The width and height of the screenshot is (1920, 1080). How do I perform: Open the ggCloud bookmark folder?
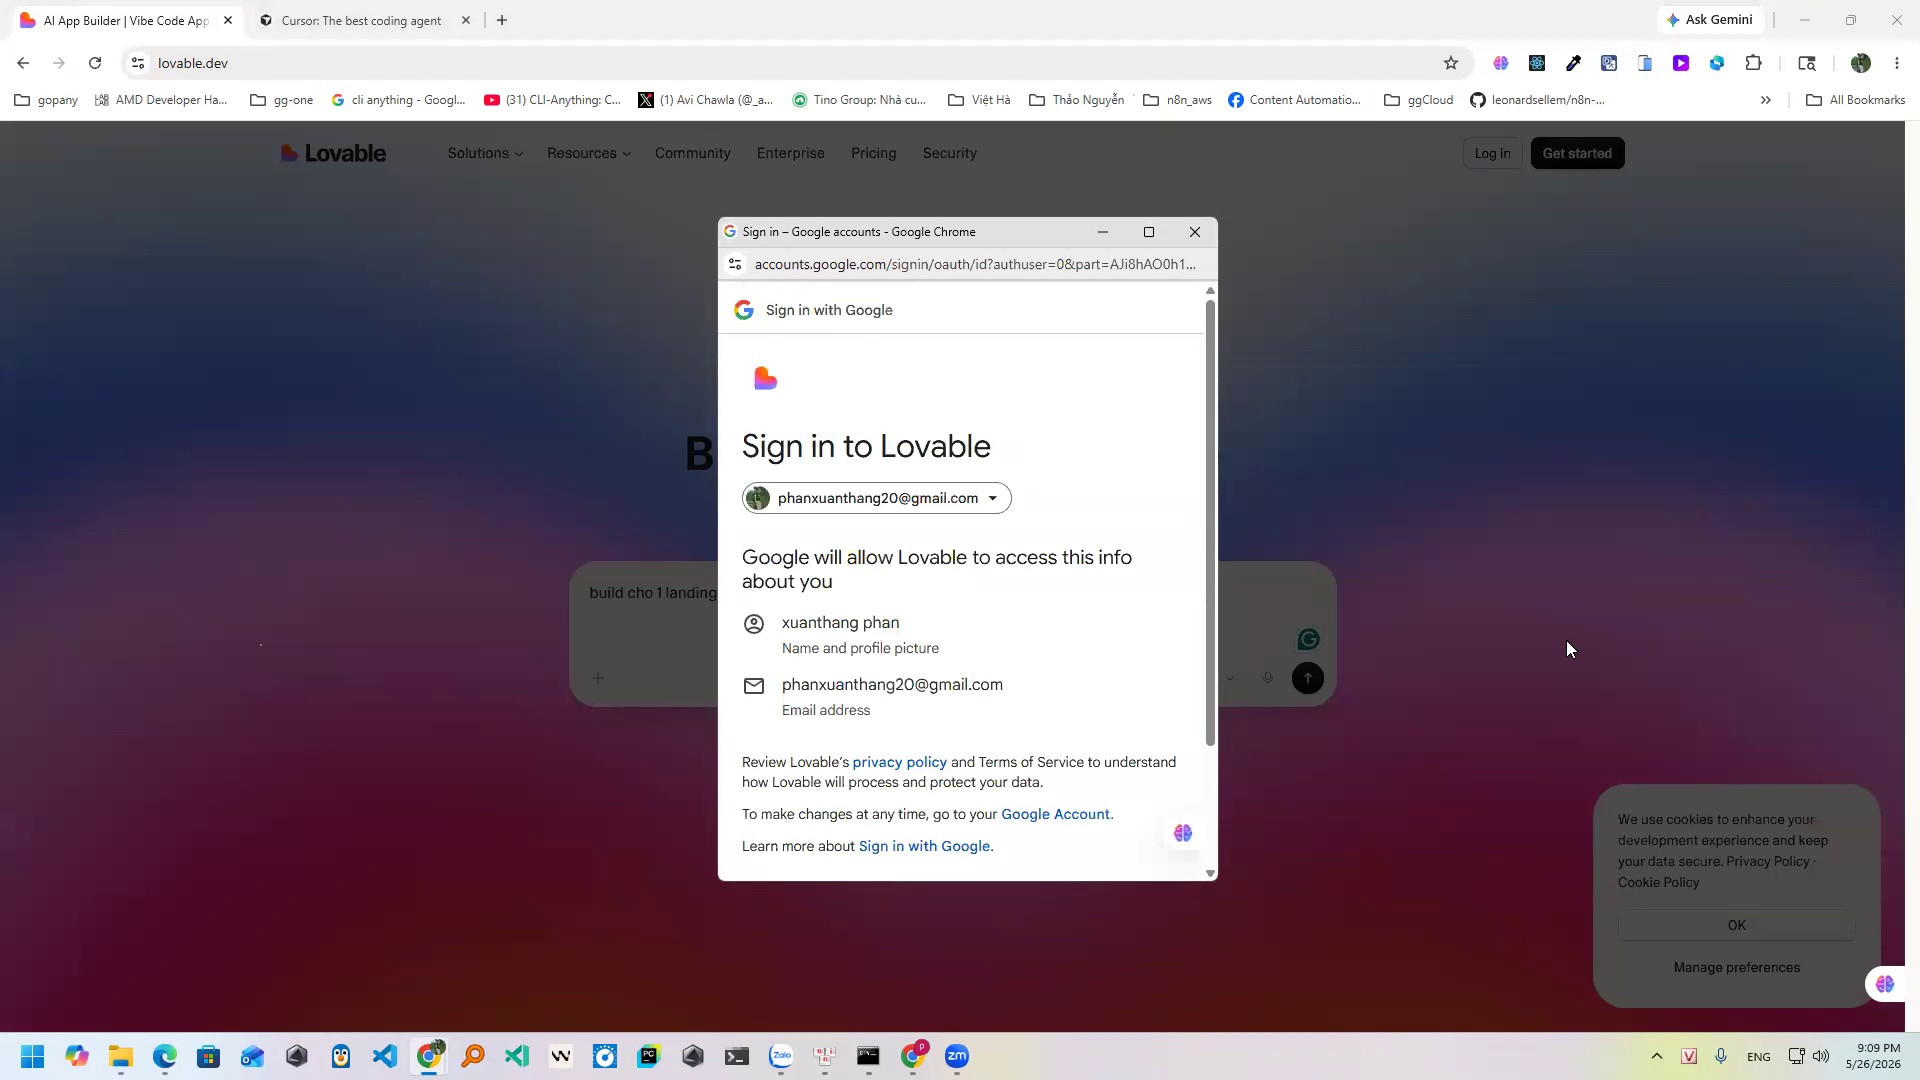(x=1419, y=100)
